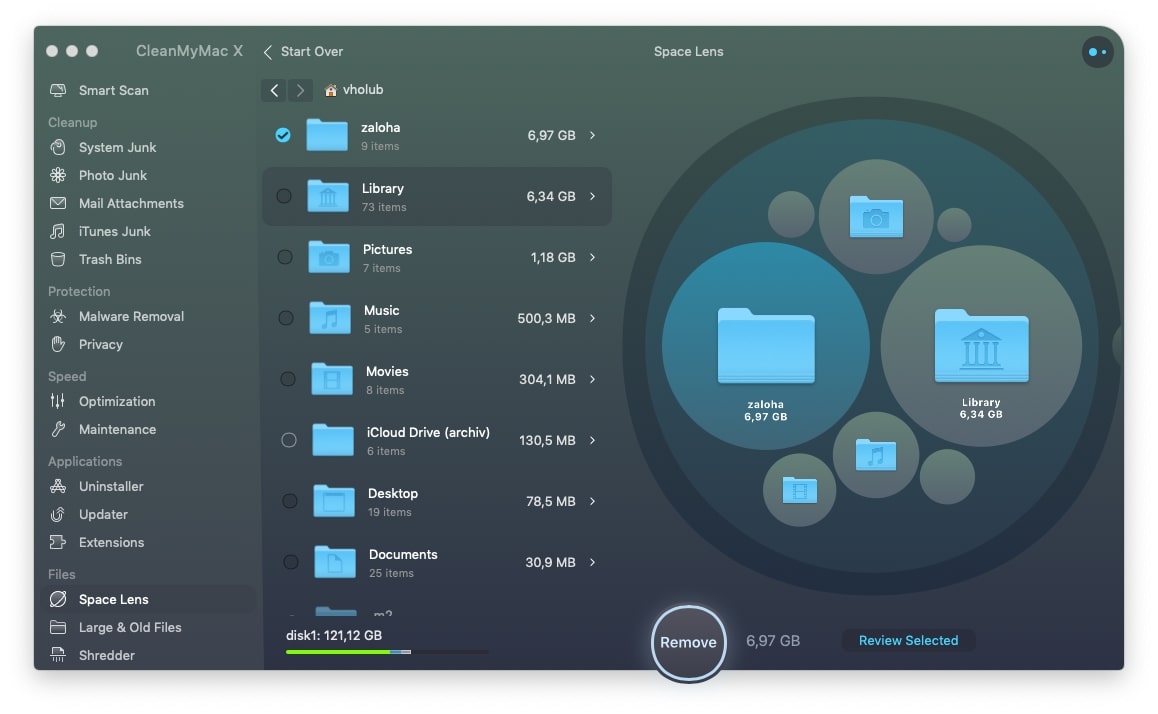Image resolution: width=1158 pixels, height=714 pixels.
Task: Check the Library folder checkbox
Action: [284, 196]
